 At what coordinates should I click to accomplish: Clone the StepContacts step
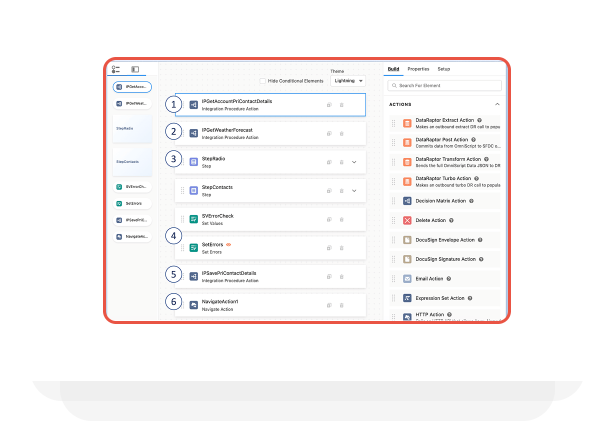coord(329,191)
